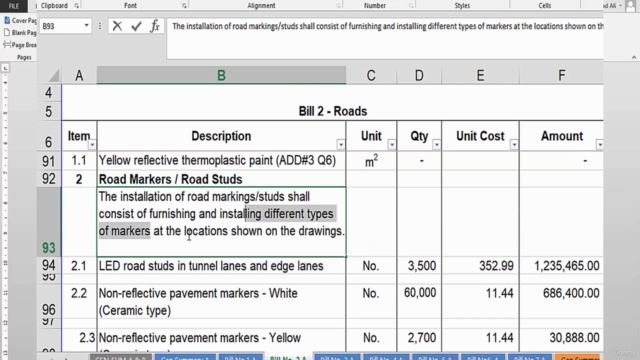Select row 5 header
The height and width of the screenshot is (360, 640).
point(49,111)
